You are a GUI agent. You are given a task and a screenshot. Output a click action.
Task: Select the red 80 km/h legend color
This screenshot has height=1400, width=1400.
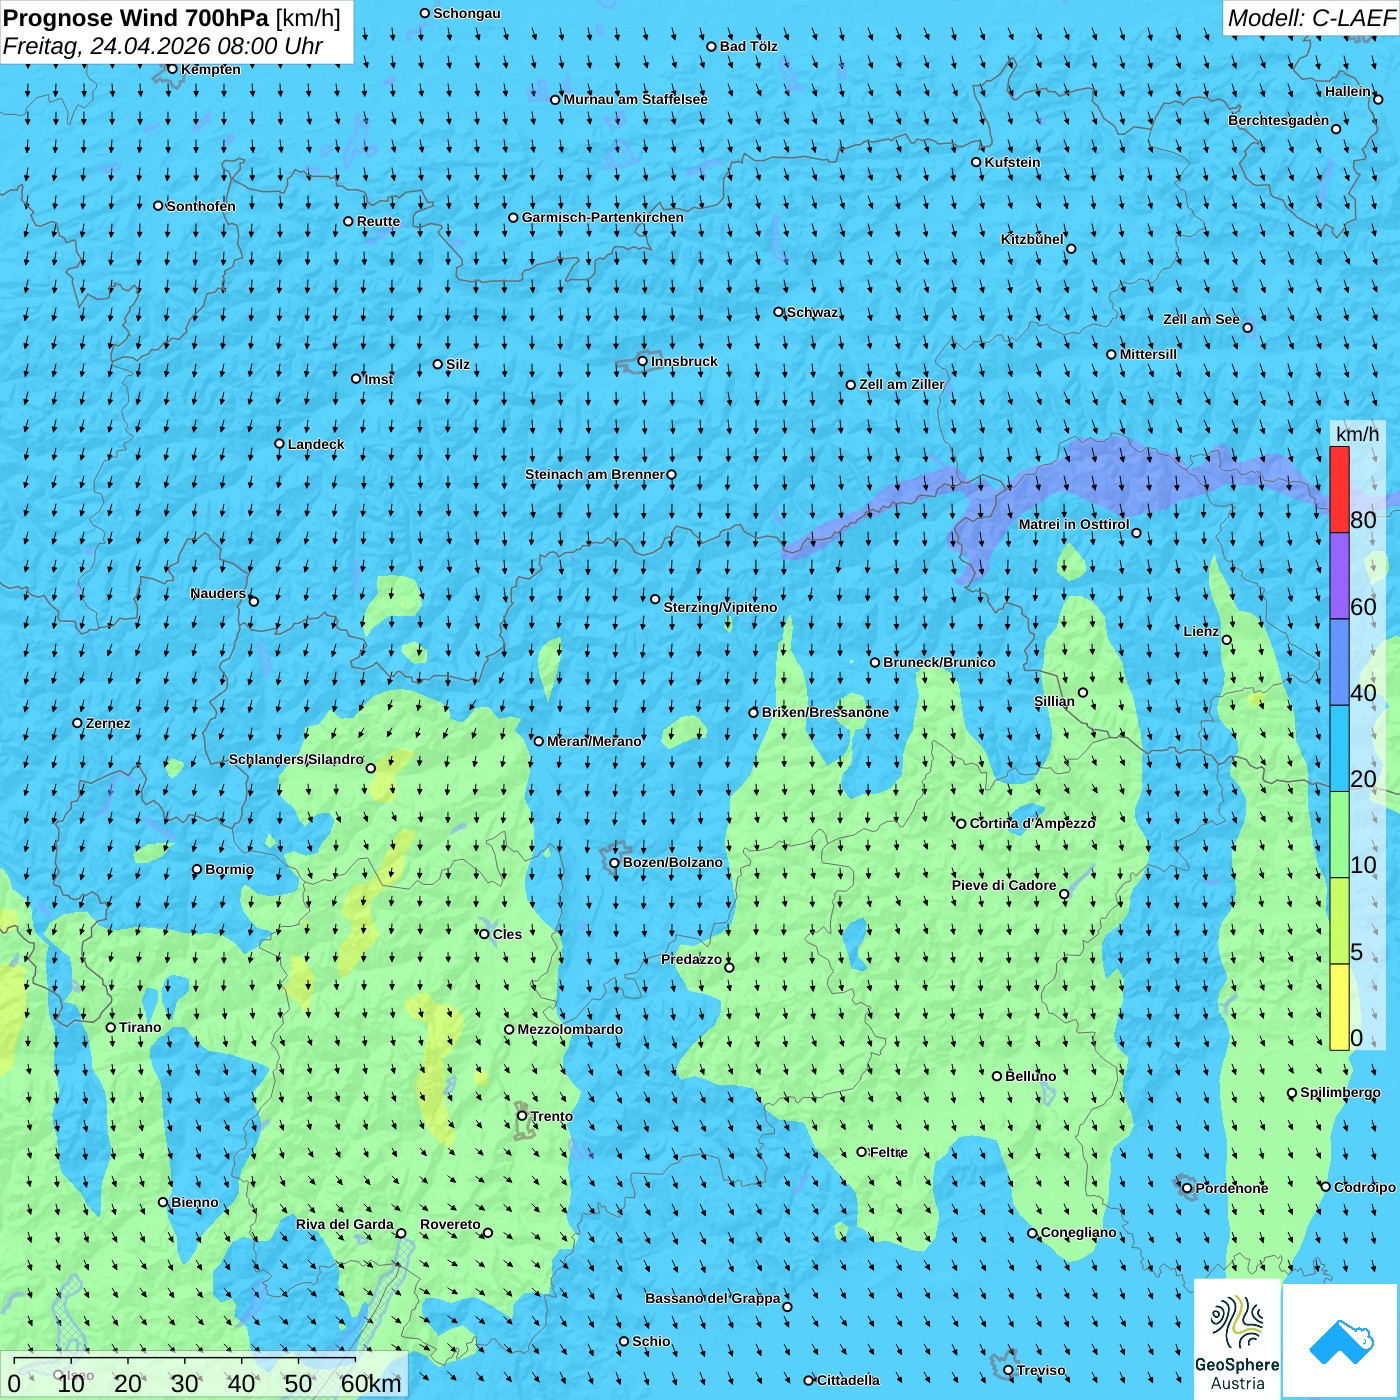coord(1339,489)
